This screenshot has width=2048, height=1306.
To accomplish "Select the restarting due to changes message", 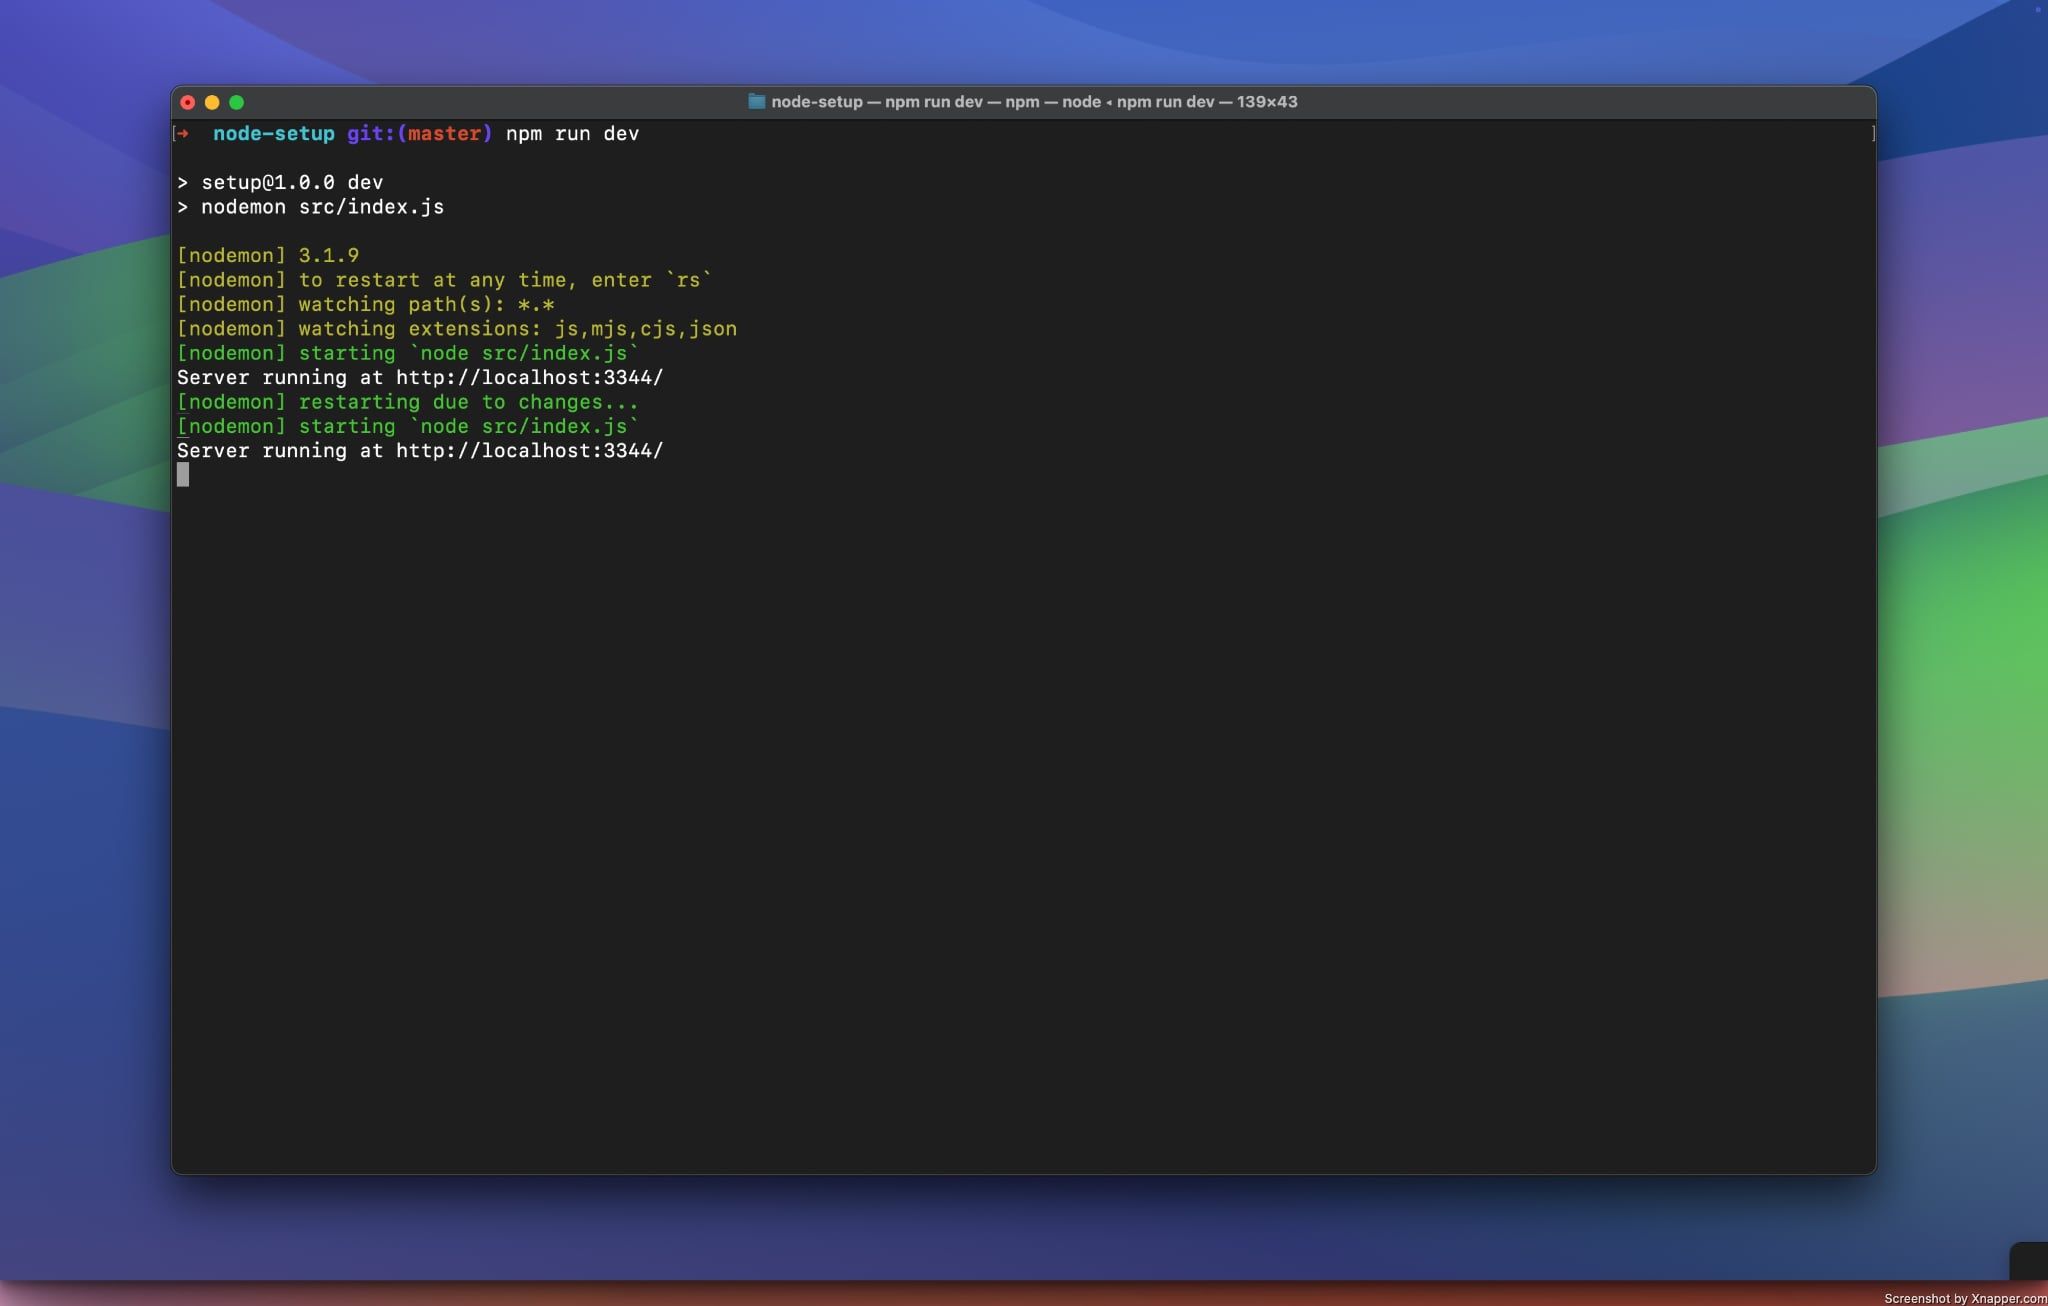I will pos(406,401).
